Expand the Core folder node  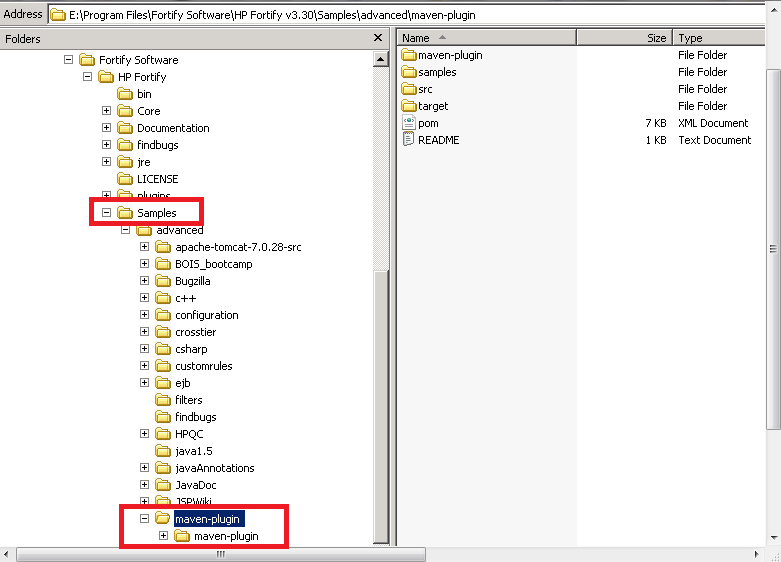(x=106, y=111)
